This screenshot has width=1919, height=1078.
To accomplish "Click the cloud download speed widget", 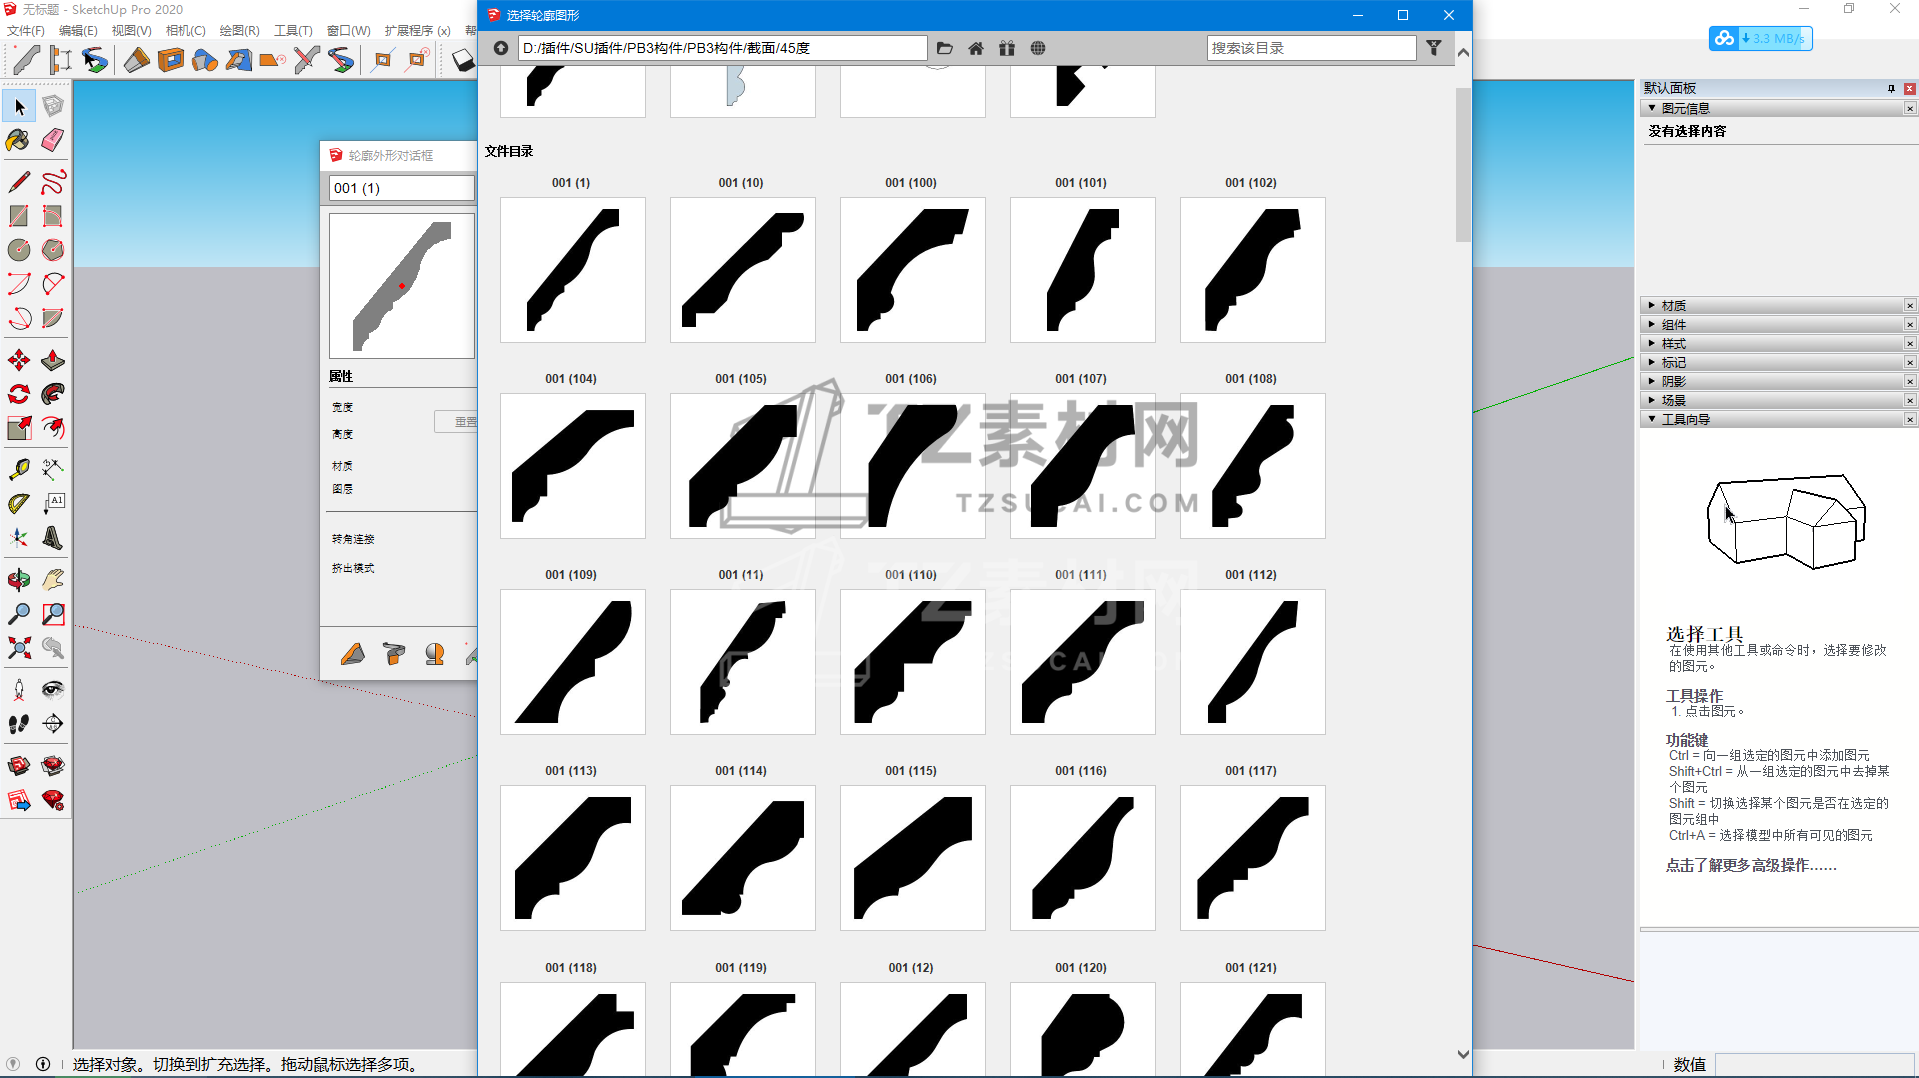I will coord(1761,38).
